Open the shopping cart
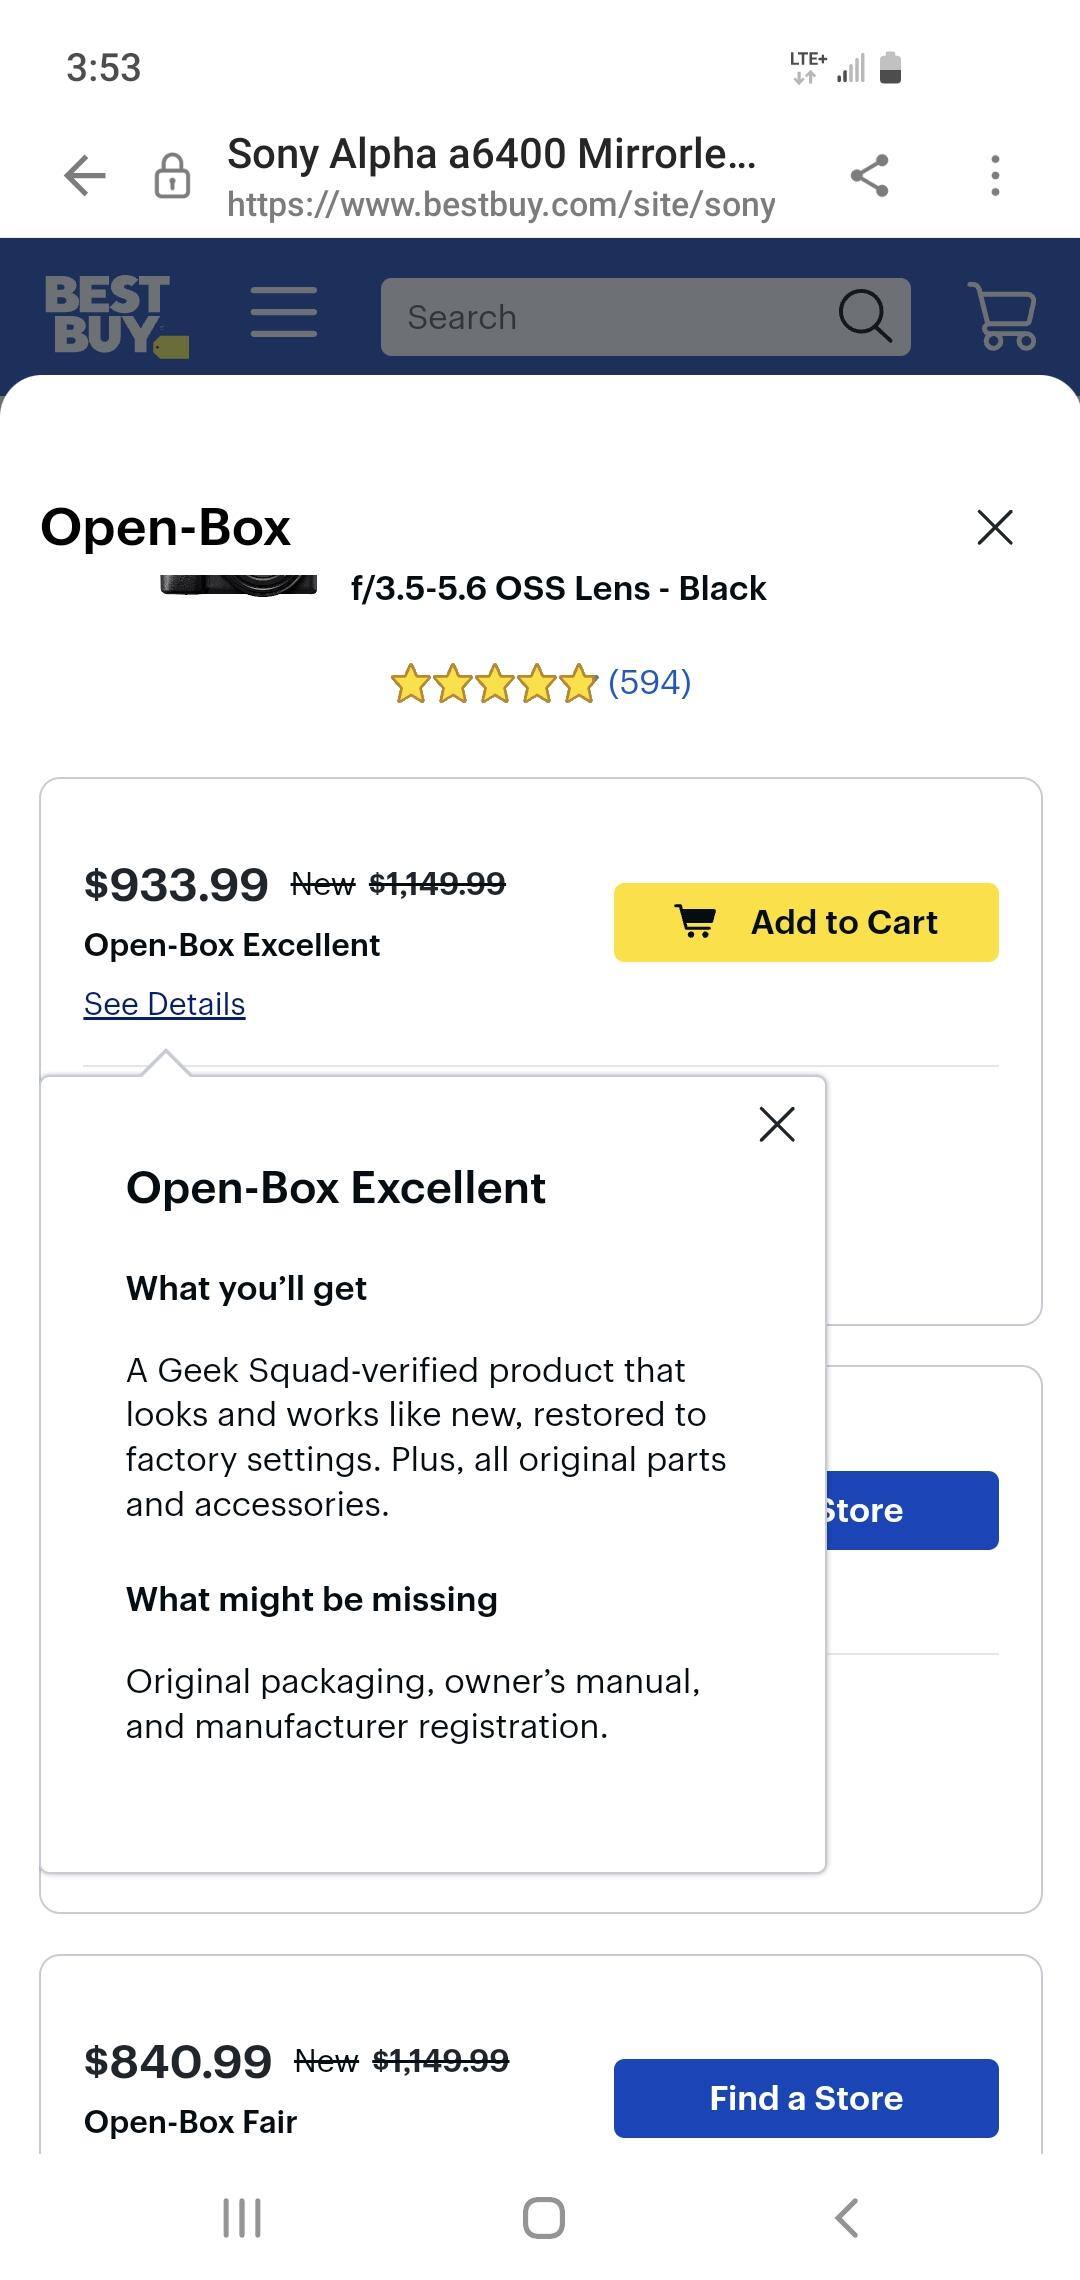This screenshot has height=2280, width=1080. (x=1002, y=316)
